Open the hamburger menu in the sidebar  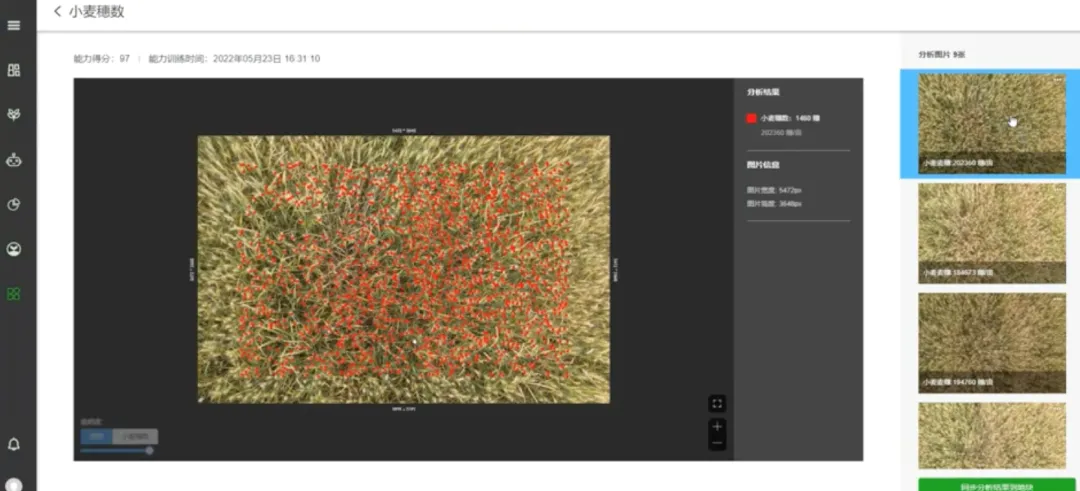coord(14,25)
